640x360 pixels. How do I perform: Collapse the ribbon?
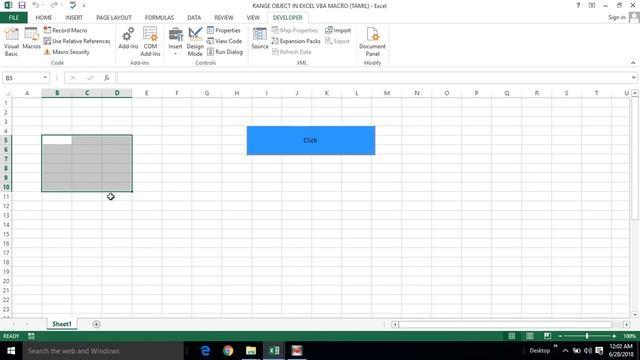[633, 63]
